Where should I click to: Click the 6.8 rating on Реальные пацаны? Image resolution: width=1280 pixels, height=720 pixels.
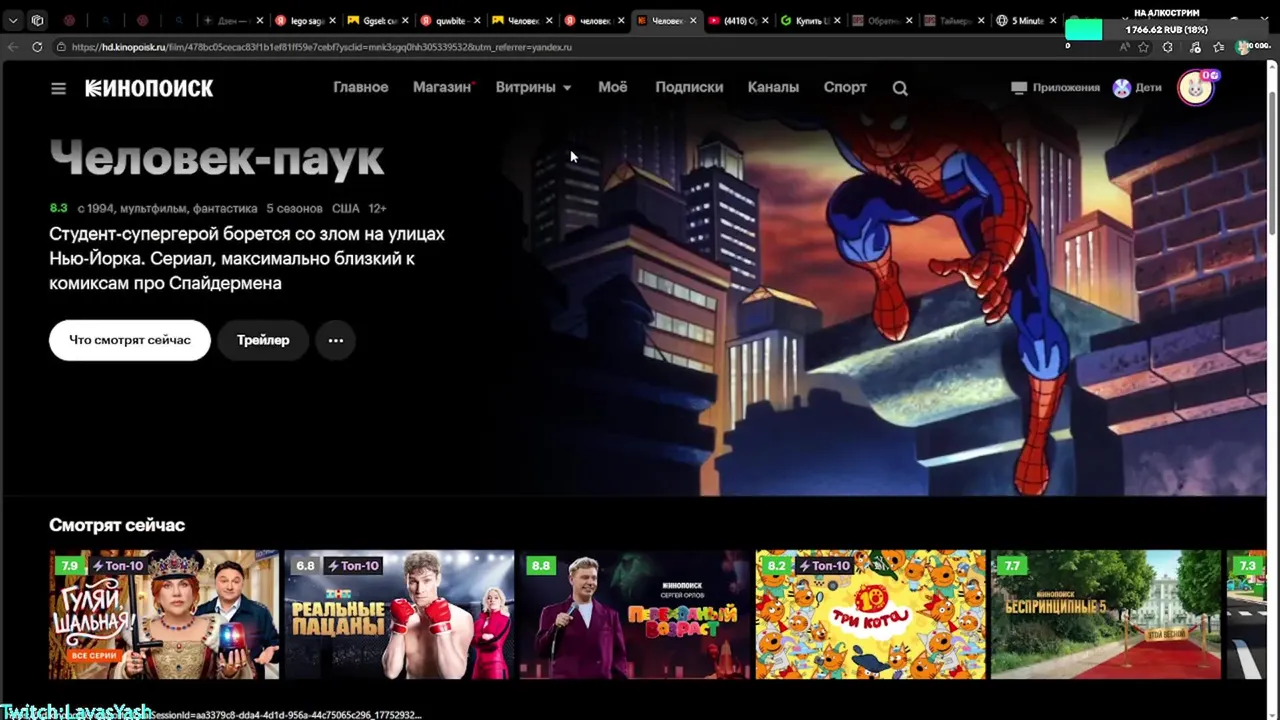[x=305, y=565]
